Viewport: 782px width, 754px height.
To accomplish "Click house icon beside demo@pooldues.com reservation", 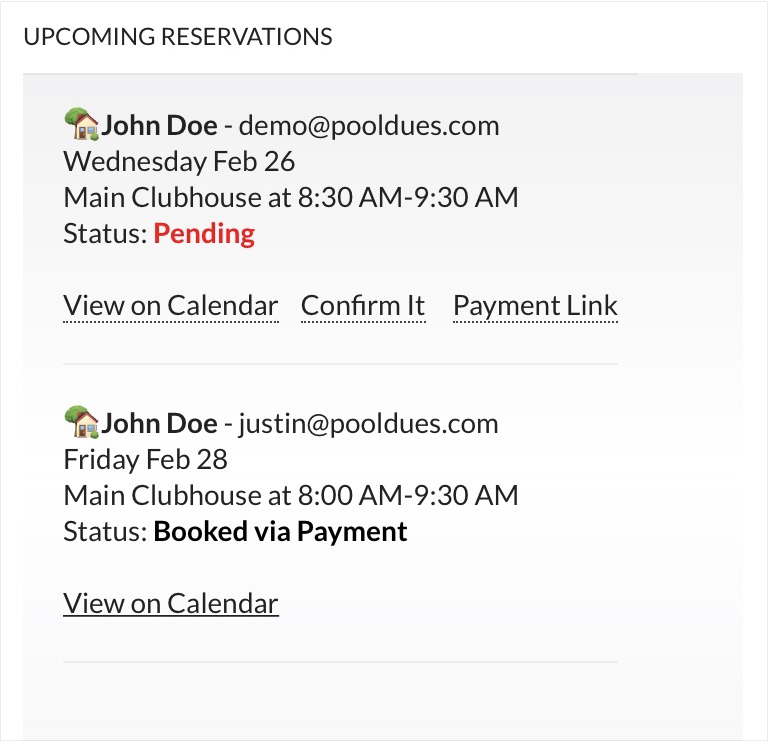I will [81, 125].
